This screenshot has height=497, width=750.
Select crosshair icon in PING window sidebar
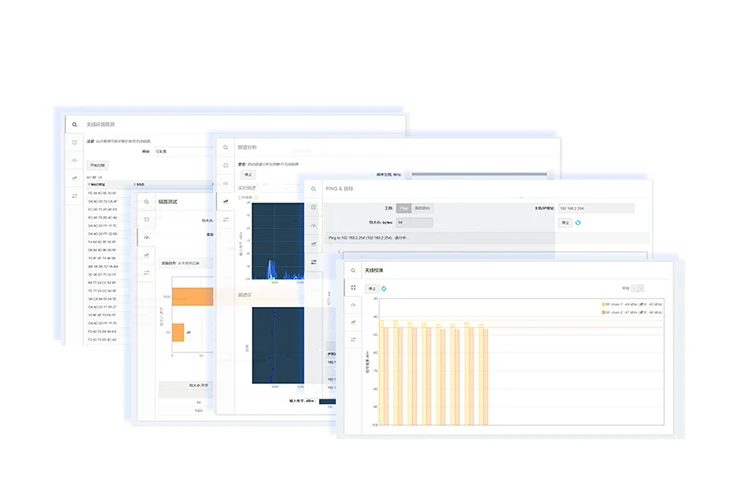pyautogui.click(x=313, y=207)
